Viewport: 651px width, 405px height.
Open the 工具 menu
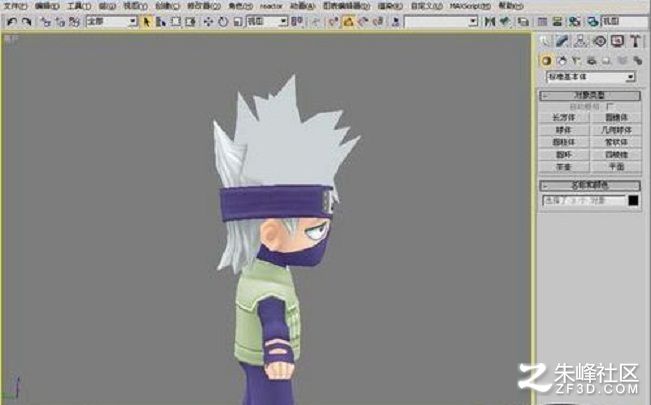(79, 6)
